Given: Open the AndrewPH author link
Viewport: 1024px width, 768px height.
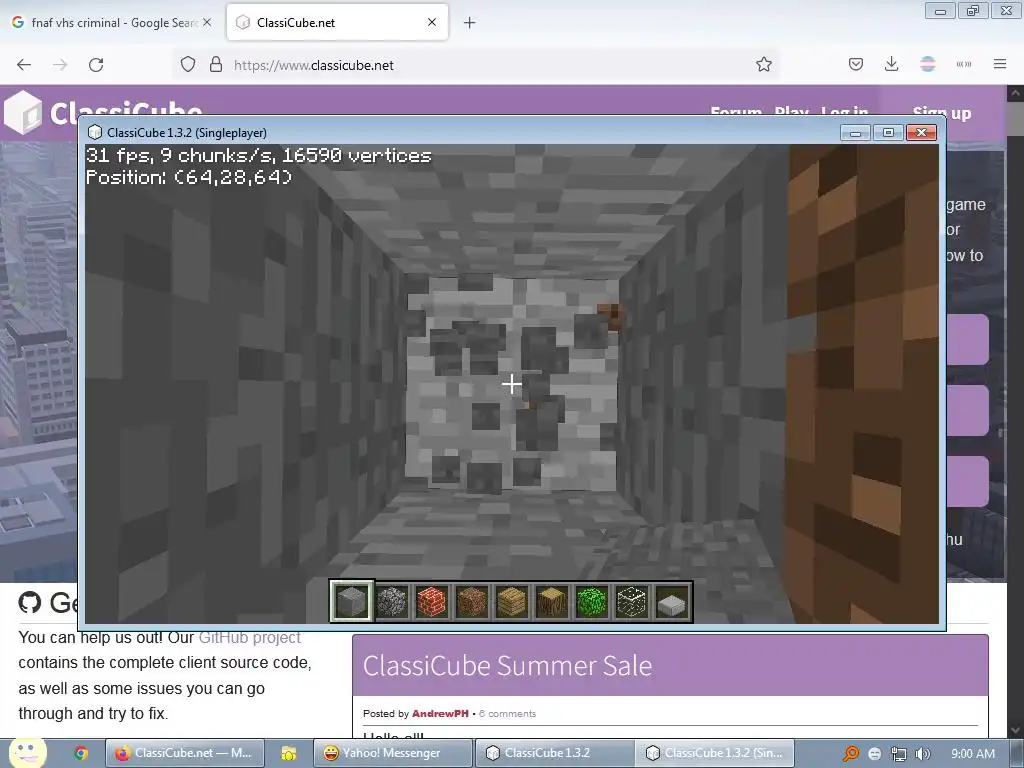Looking at the screenshot, I should 440,714.
